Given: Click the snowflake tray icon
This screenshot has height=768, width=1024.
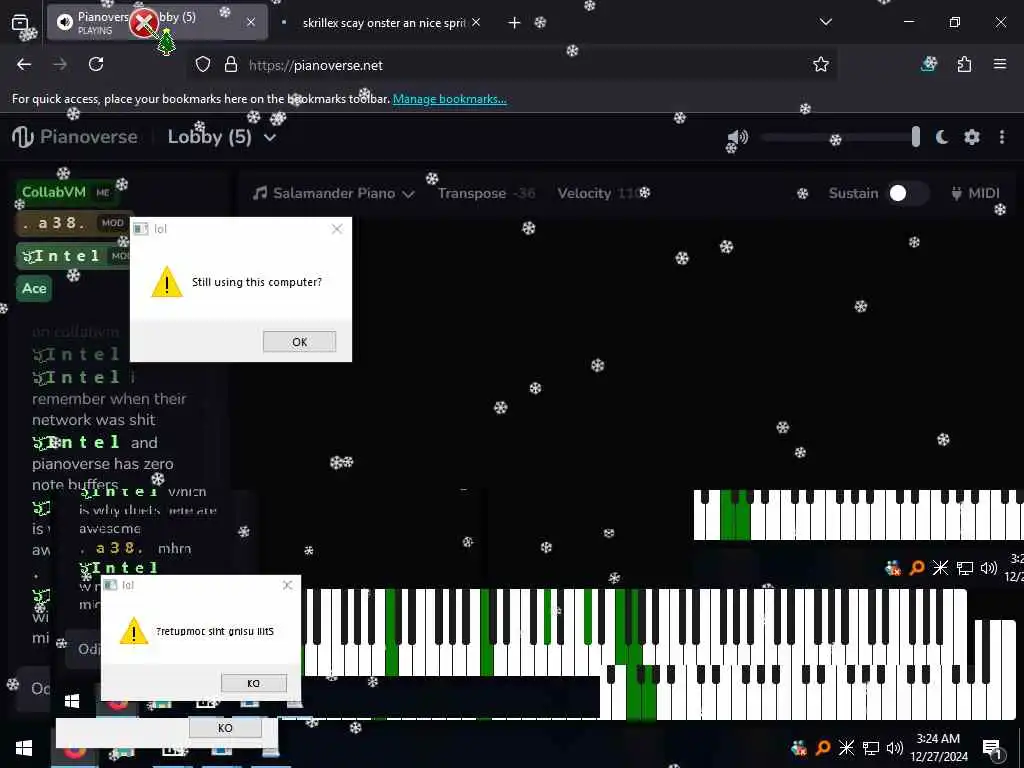Looking at the screenshot, I should pos(846,748).
